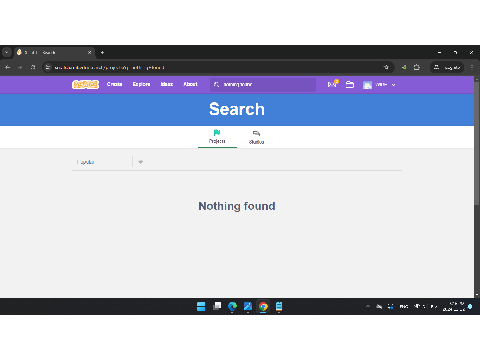480x360 pixels.
Task: Bookmark this page with star icon
Action: pos(386,67)
